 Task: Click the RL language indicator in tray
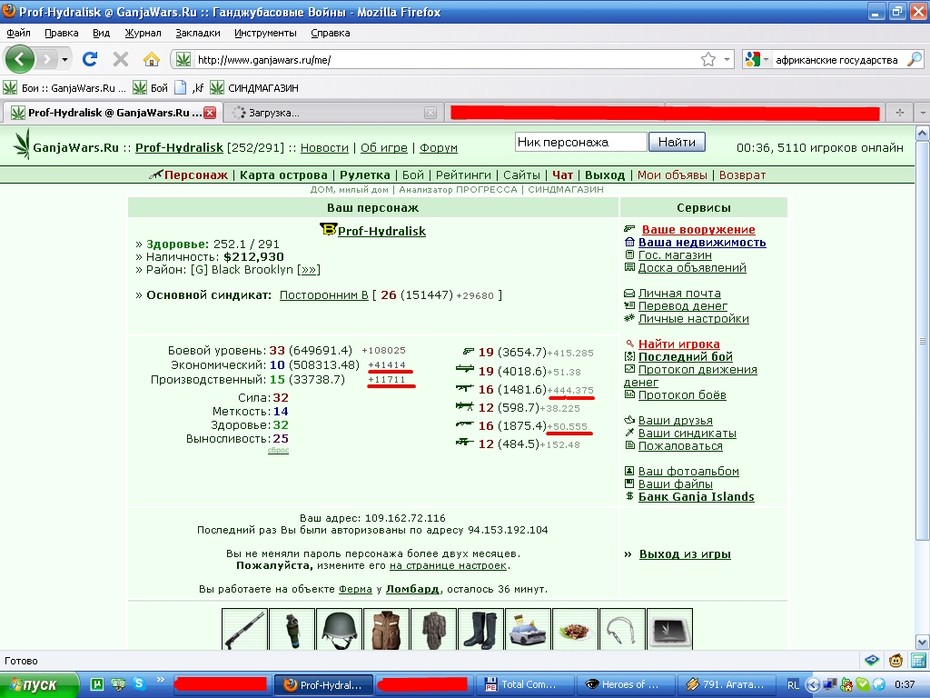click(x=793, y=685)
